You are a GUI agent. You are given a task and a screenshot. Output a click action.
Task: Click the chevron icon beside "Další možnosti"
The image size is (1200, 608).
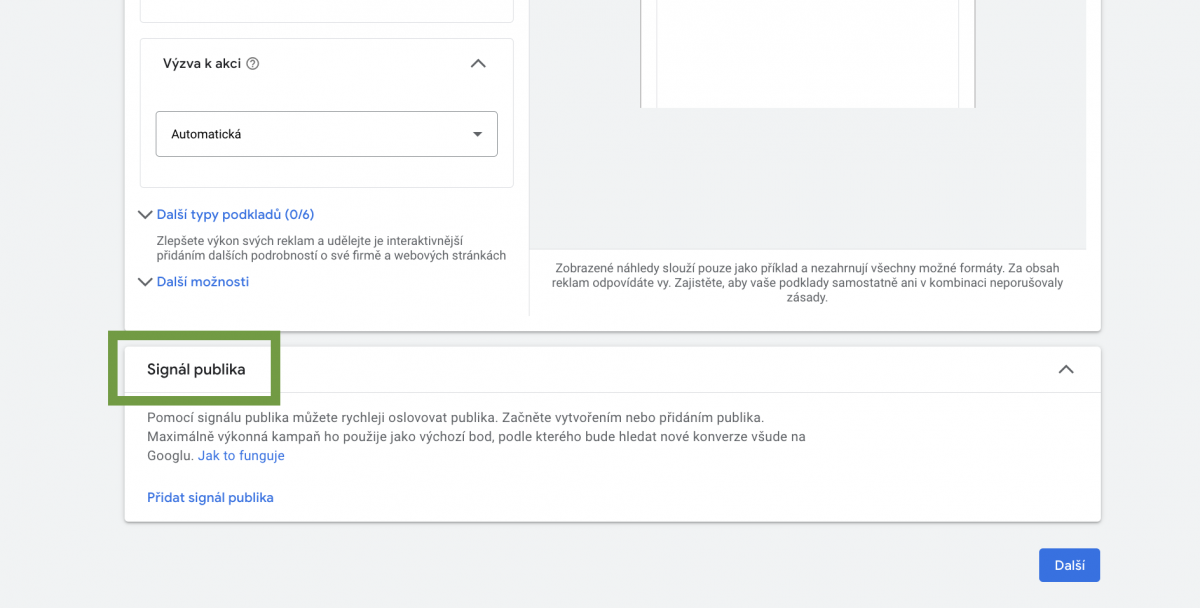pos(144,282)
